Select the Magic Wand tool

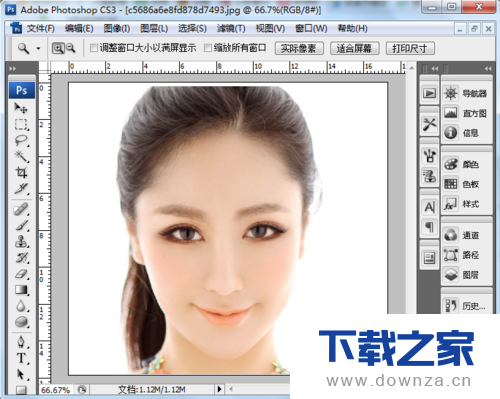[x=21, y=156]
